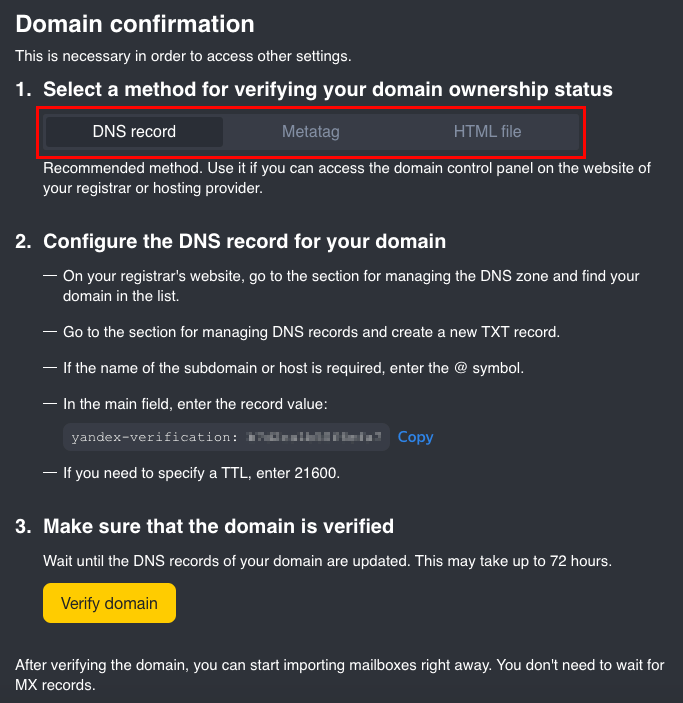Click the TTL 21600 instruction line
This screenshot has height=703, width=683.
[201, 473]
